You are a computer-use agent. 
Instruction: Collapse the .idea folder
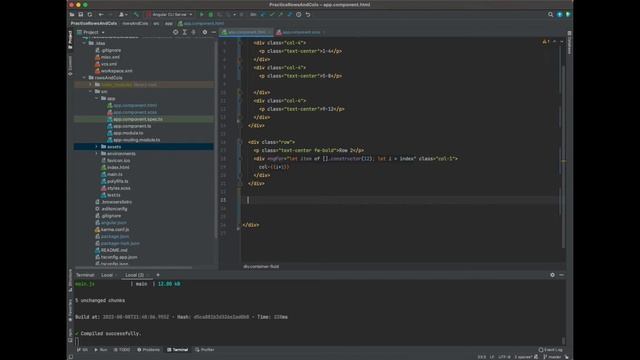click(85, 43)
